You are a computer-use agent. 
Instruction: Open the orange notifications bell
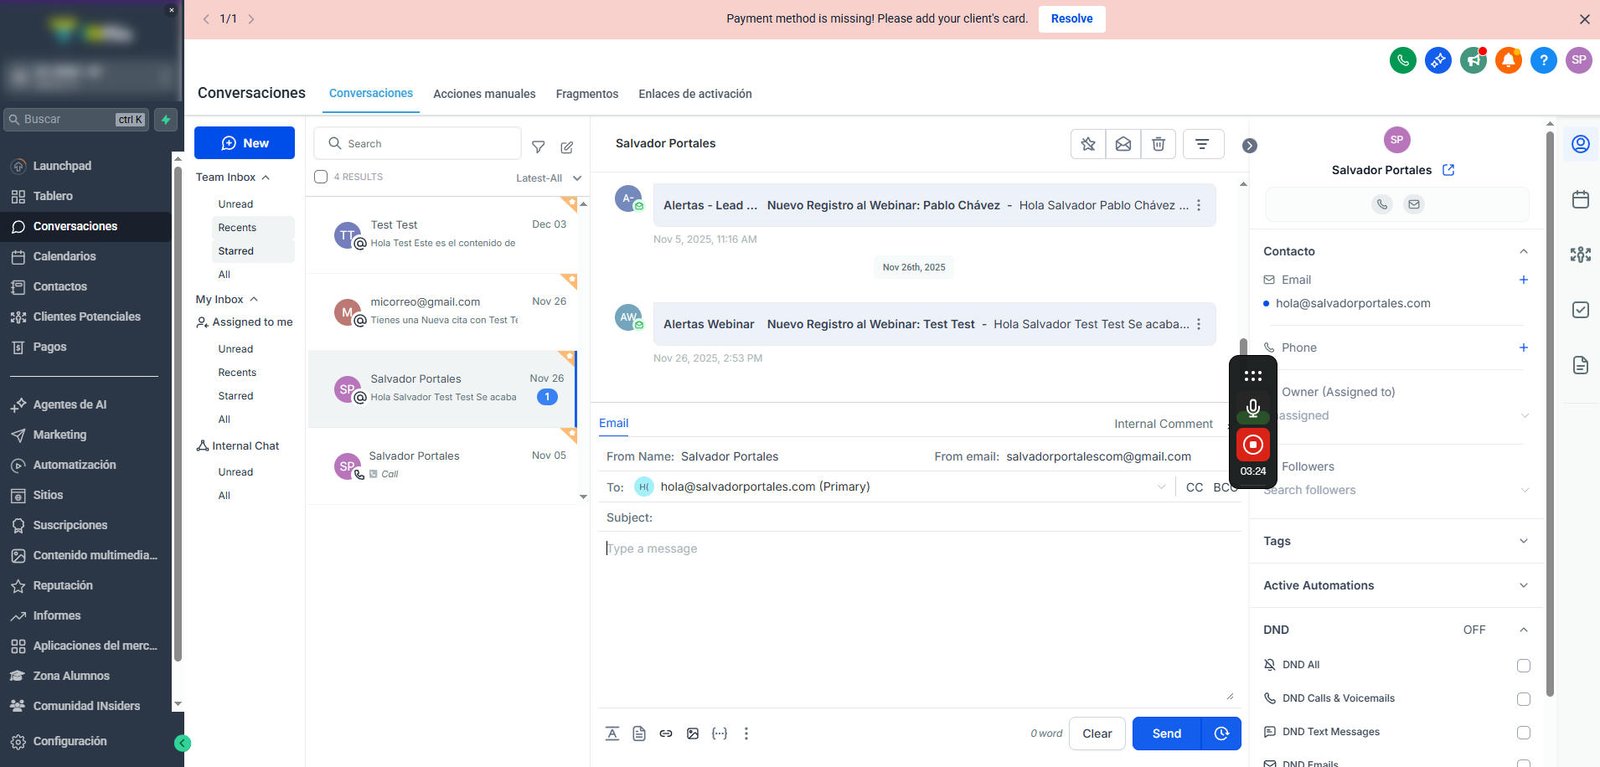click(x=1508, y=60)
